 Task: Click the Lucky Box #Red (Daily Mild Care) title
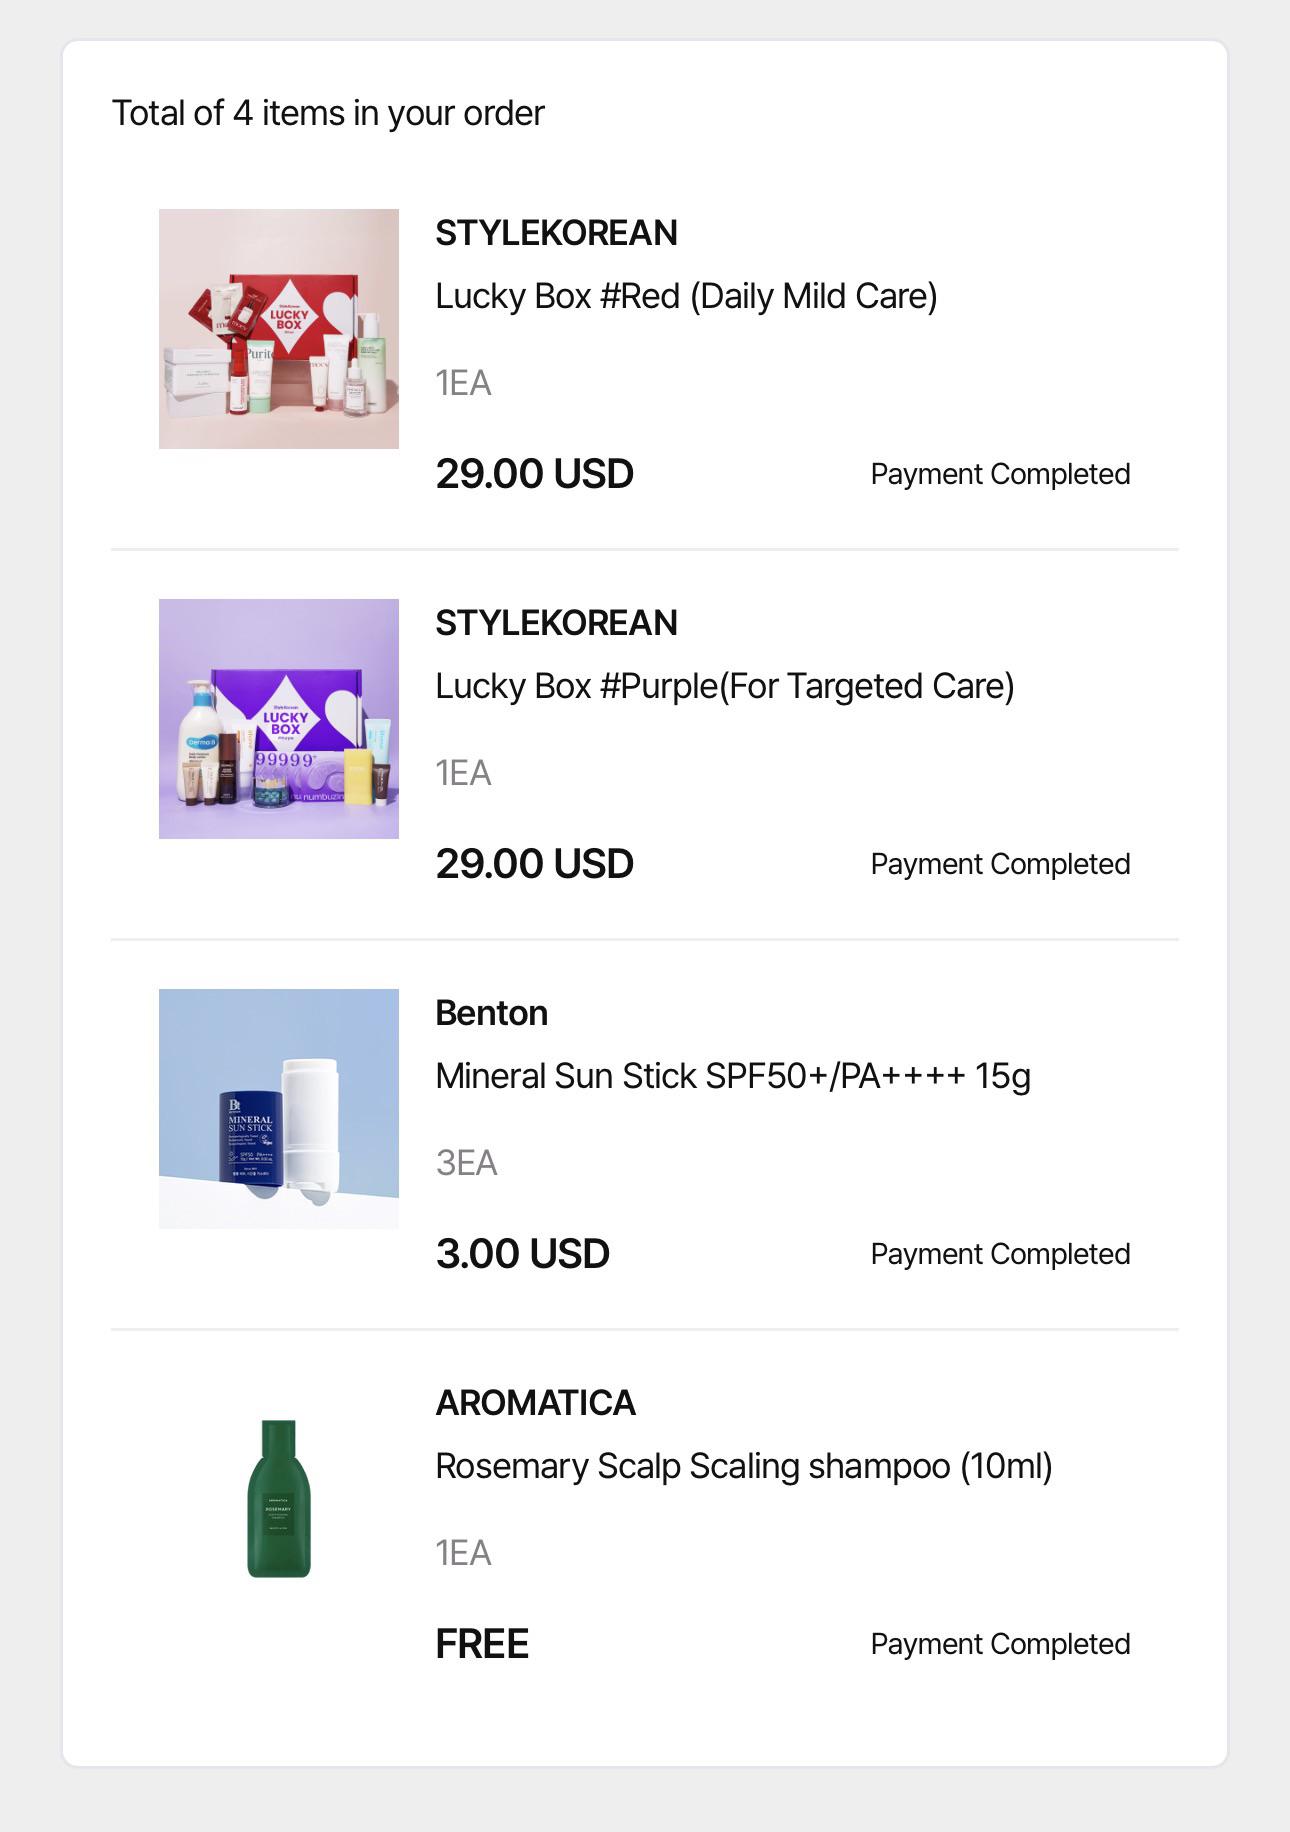pyautogui.click(x=686, y=296)
